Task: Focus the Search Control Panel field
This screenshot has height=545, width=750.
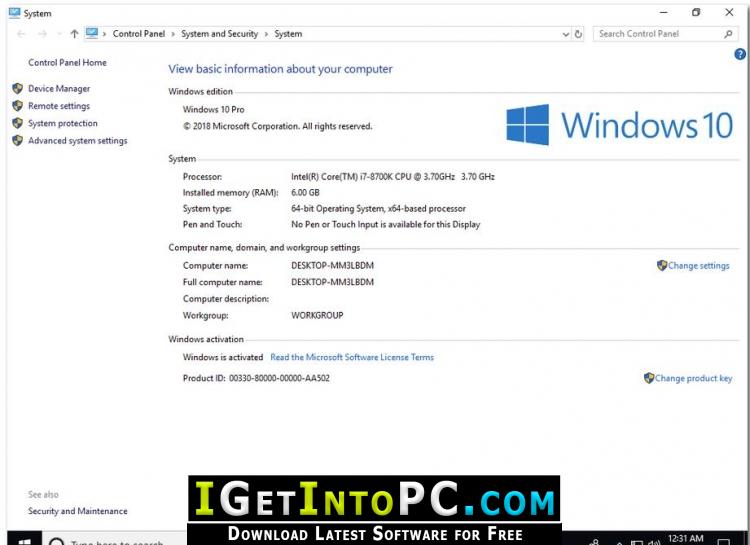Action: [664, 34]
